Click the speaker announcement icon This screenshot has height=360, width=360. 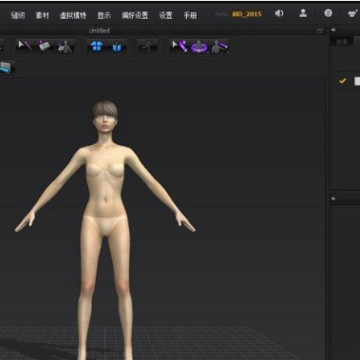click(279, 13)
